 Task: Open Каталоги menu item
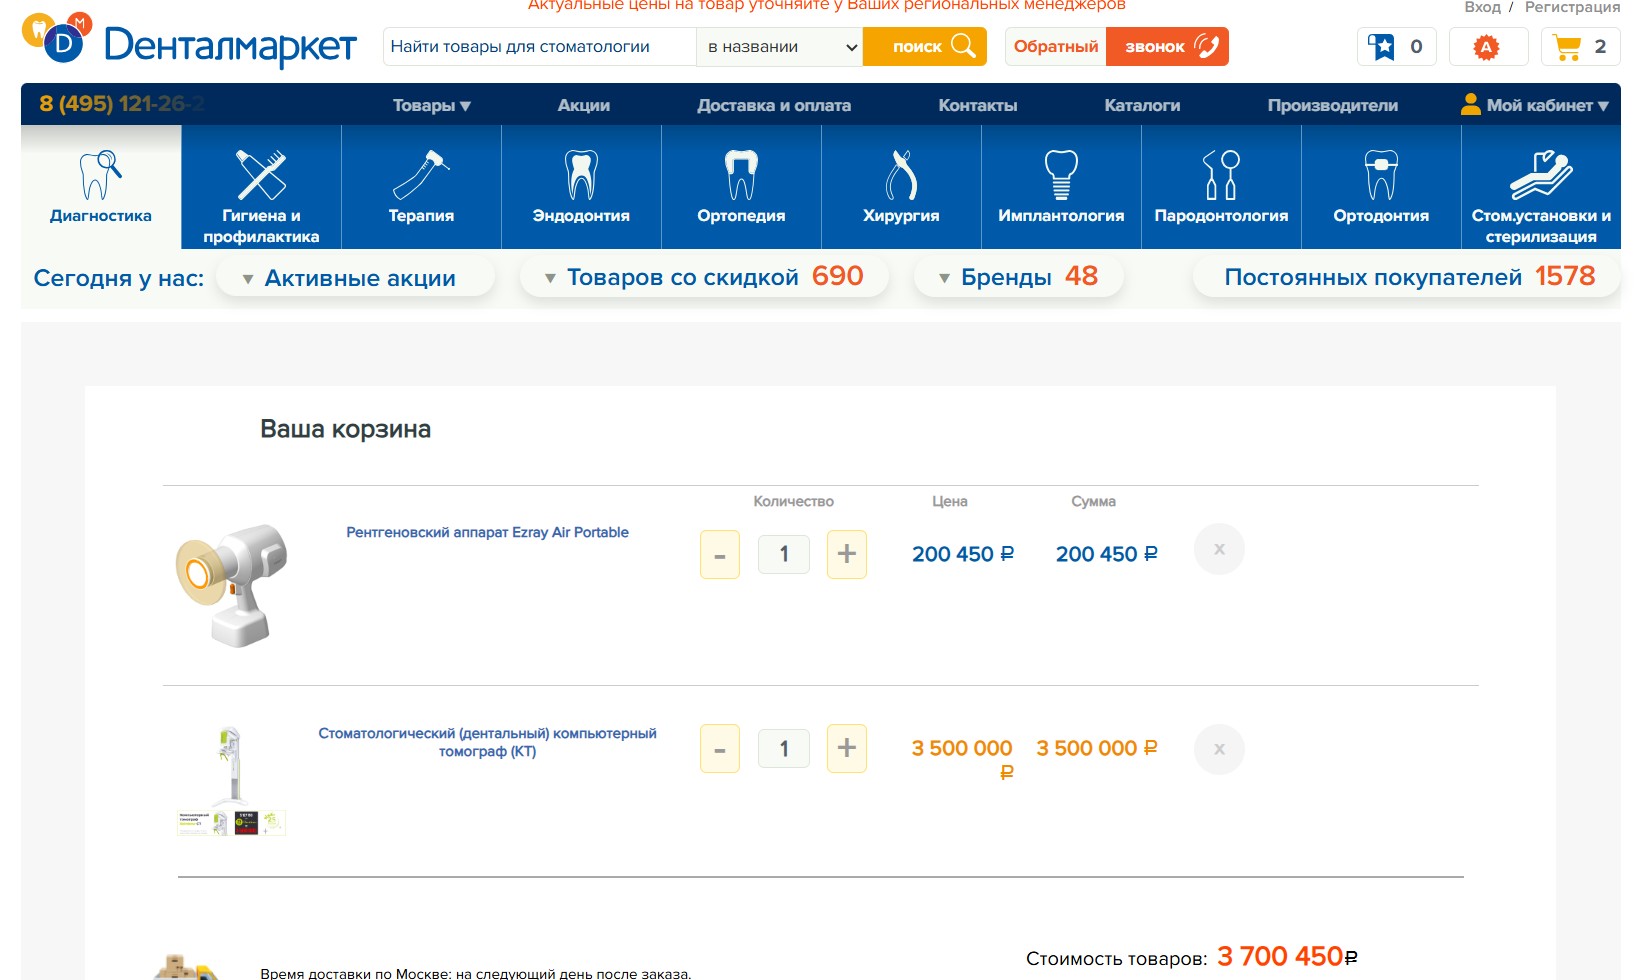(1142, 105)
